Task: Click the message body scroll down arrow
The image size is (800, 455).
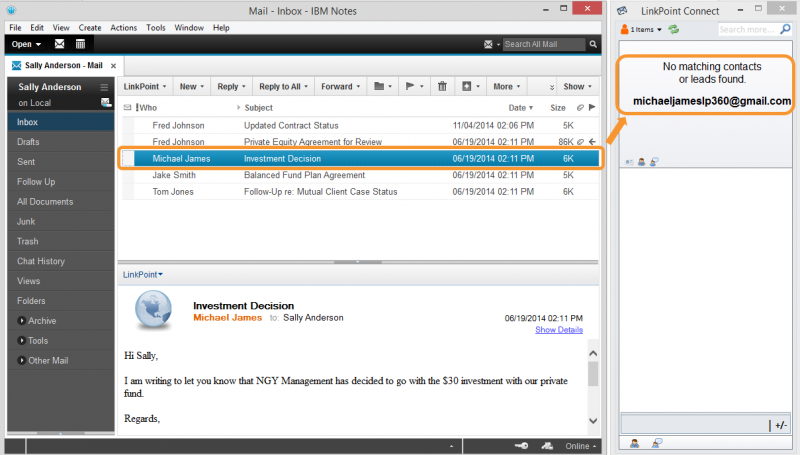Action: click(x=593, y=421)
